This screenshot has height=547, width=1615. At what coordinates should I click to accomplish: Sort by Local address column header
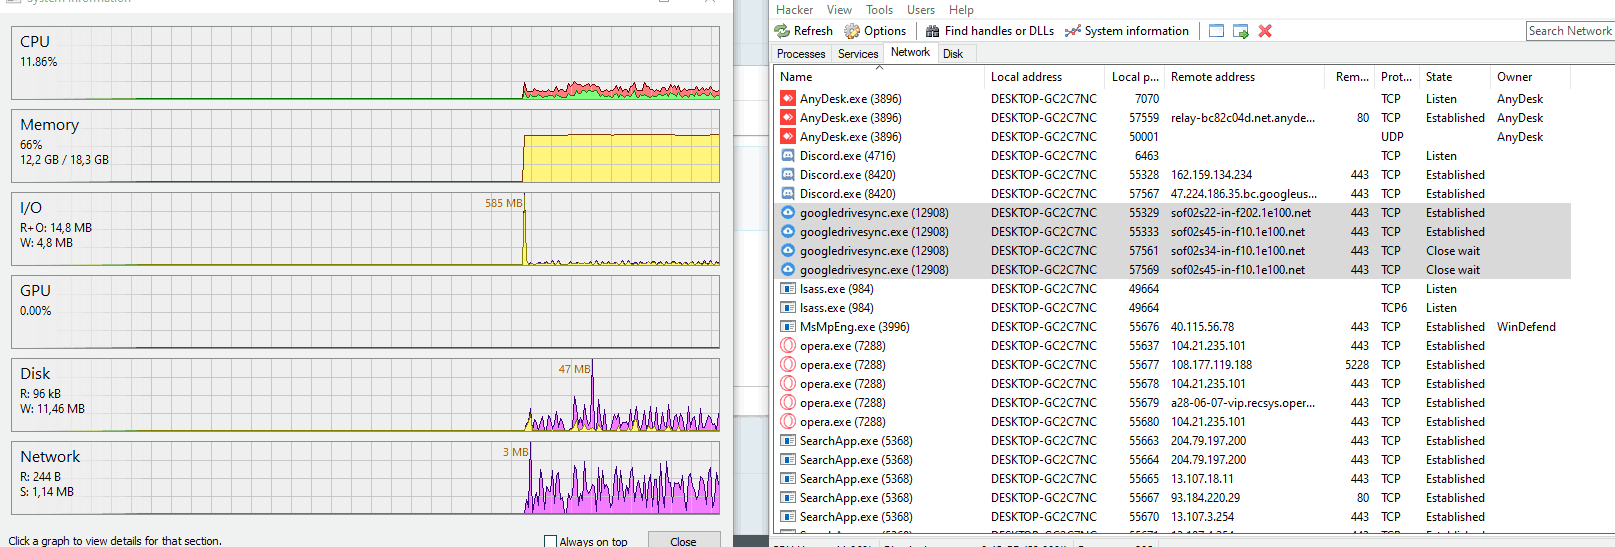[1044, 77]
